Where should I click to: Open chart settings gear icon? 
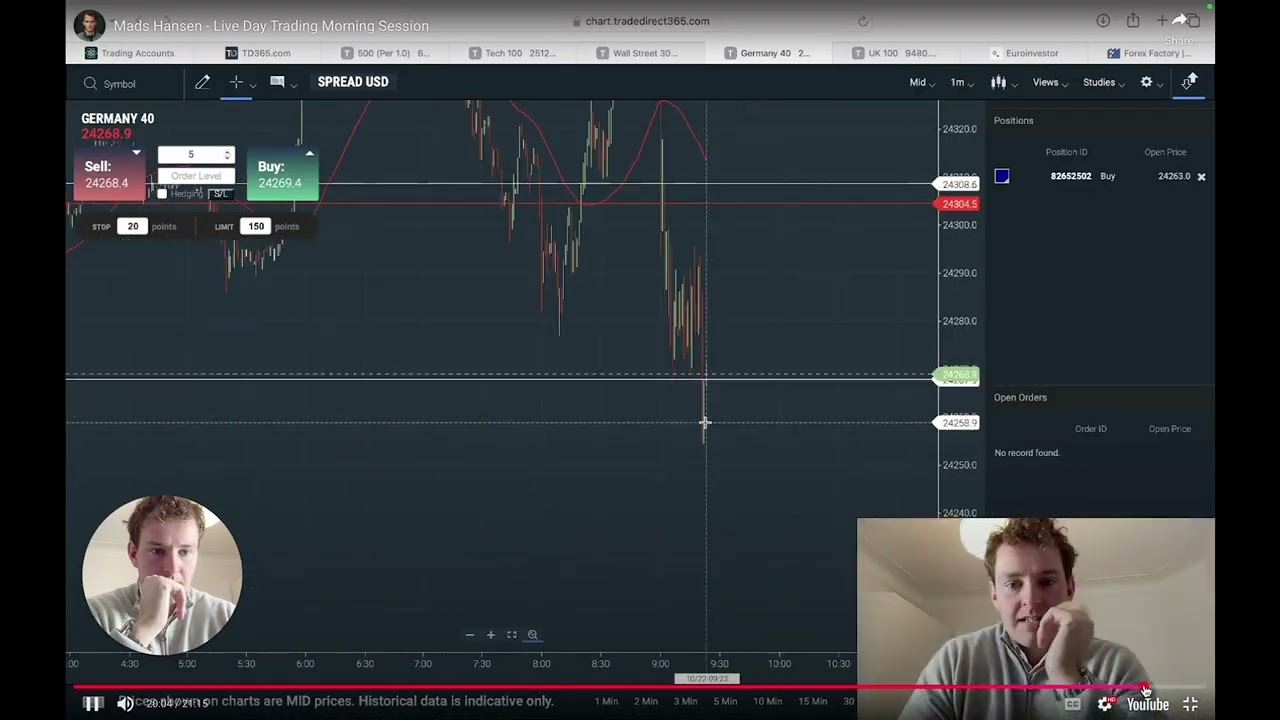click(x=1147, y=82)
